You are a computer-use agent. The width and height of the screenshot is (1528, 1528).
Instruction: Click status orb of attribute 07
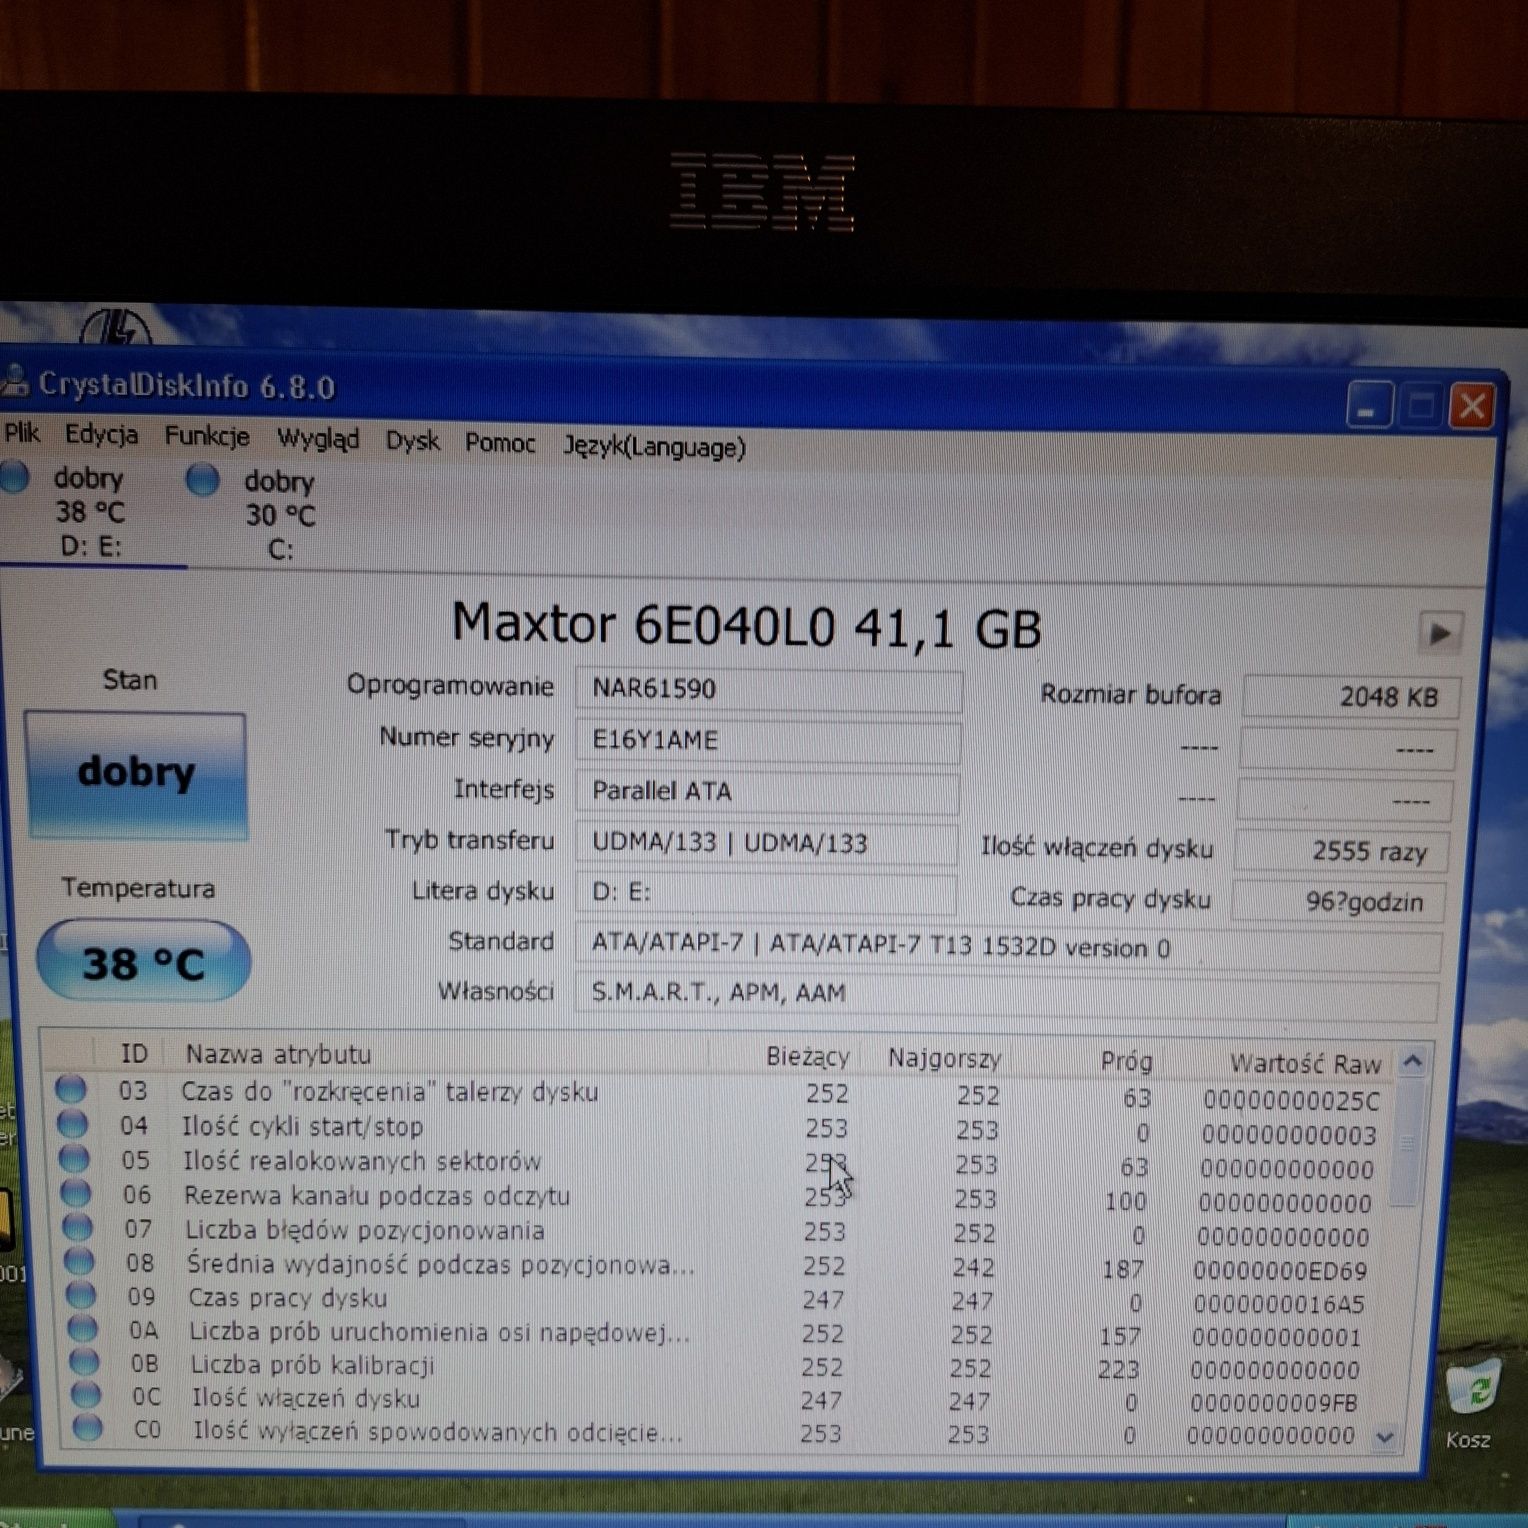pyautogui.click(x=78, y=1226)
